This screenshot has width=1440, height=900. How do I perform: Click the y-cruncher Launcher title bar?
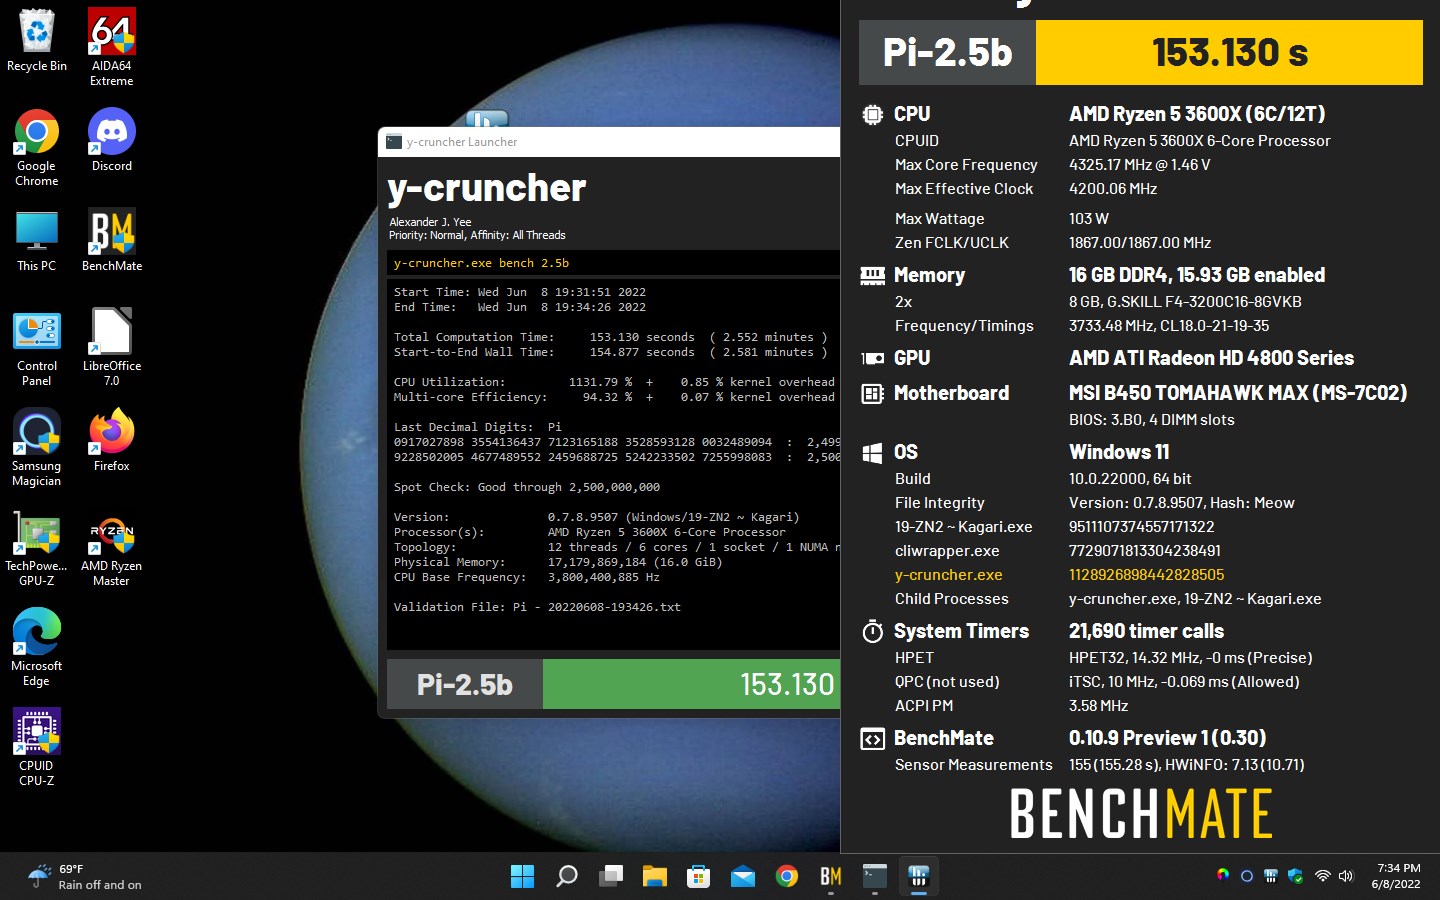[x=609, y=142]
